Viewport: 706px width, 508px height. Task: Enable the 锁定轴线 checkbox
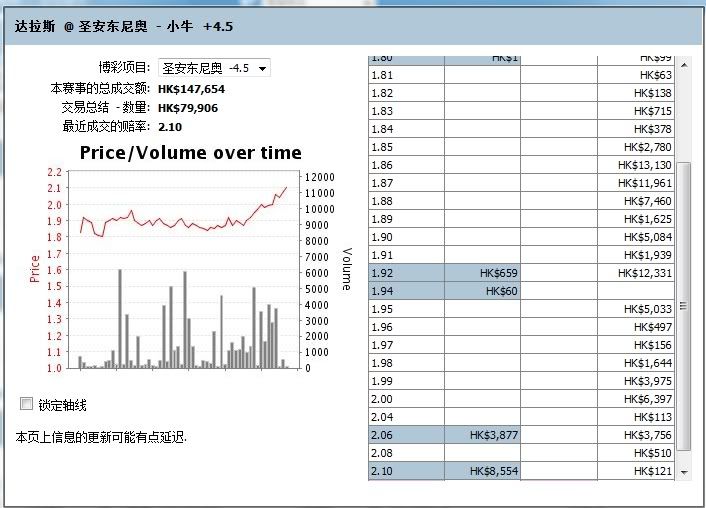pyautogui.click(x=27, y=404)
